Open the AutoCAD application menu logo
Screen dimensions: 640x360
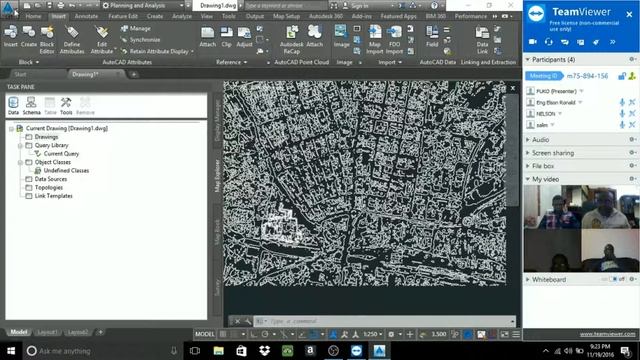click(x=8, y=9)
